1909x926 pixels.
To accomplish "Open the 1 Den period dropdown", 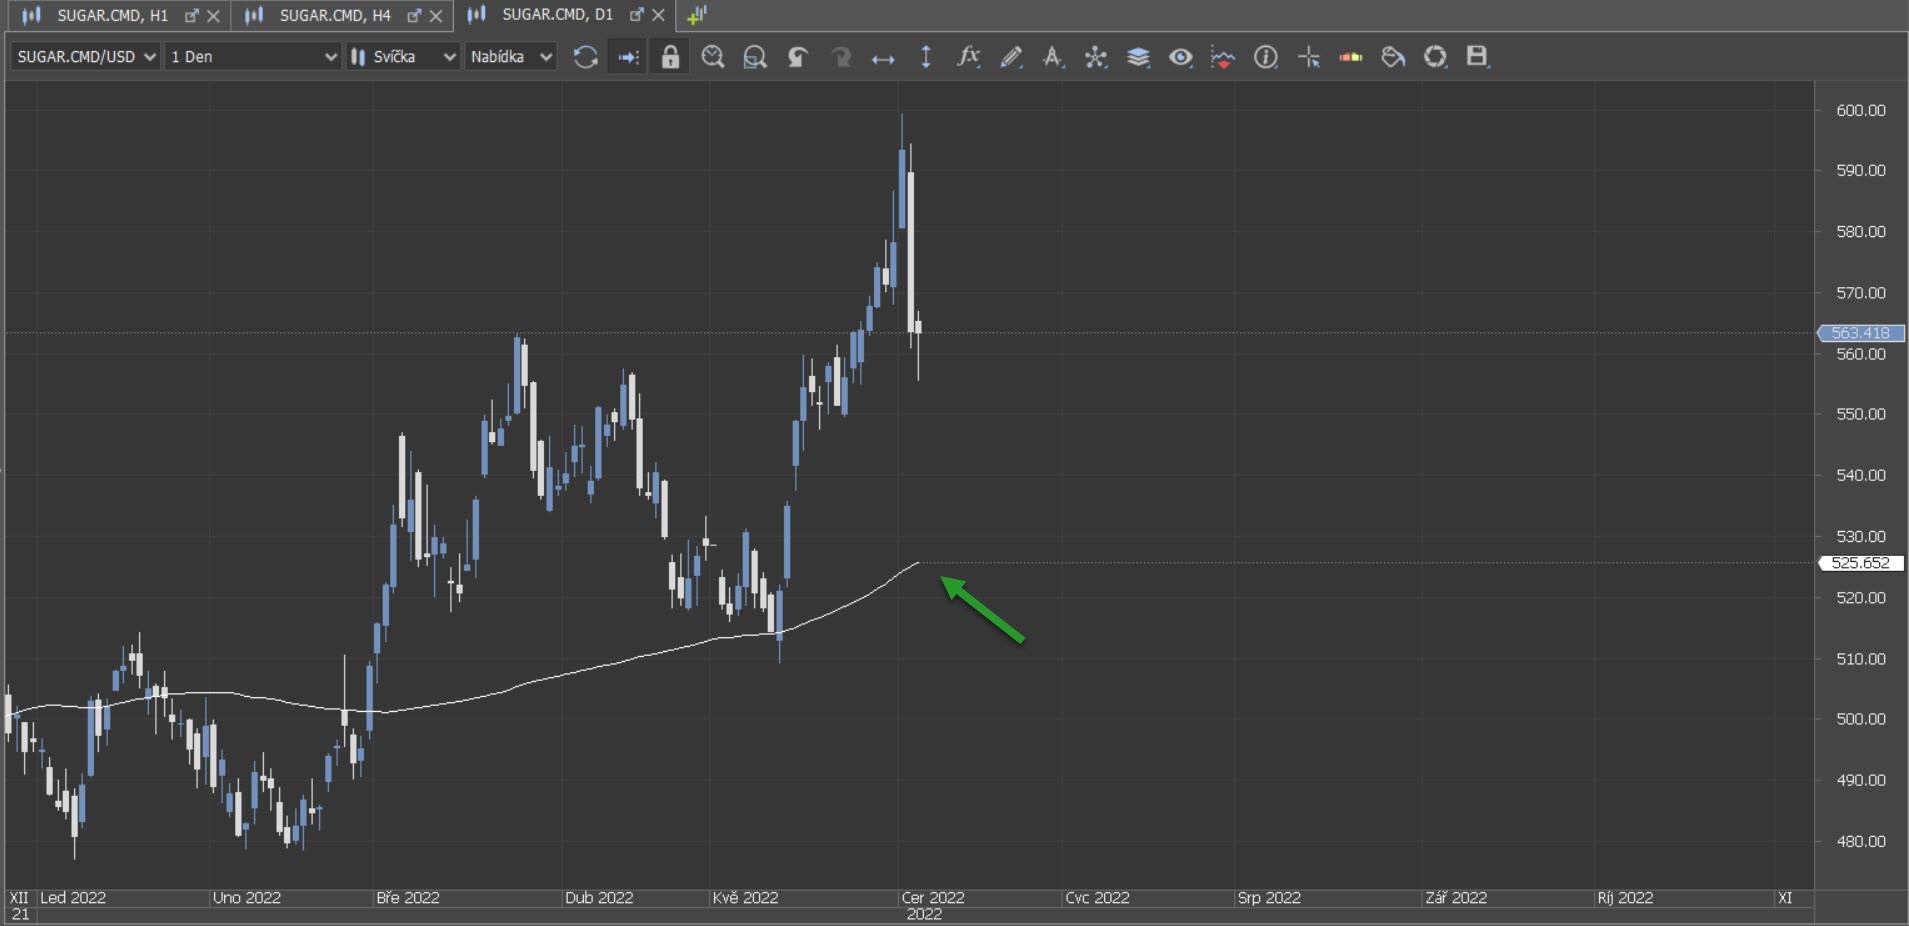I will 254,57.
